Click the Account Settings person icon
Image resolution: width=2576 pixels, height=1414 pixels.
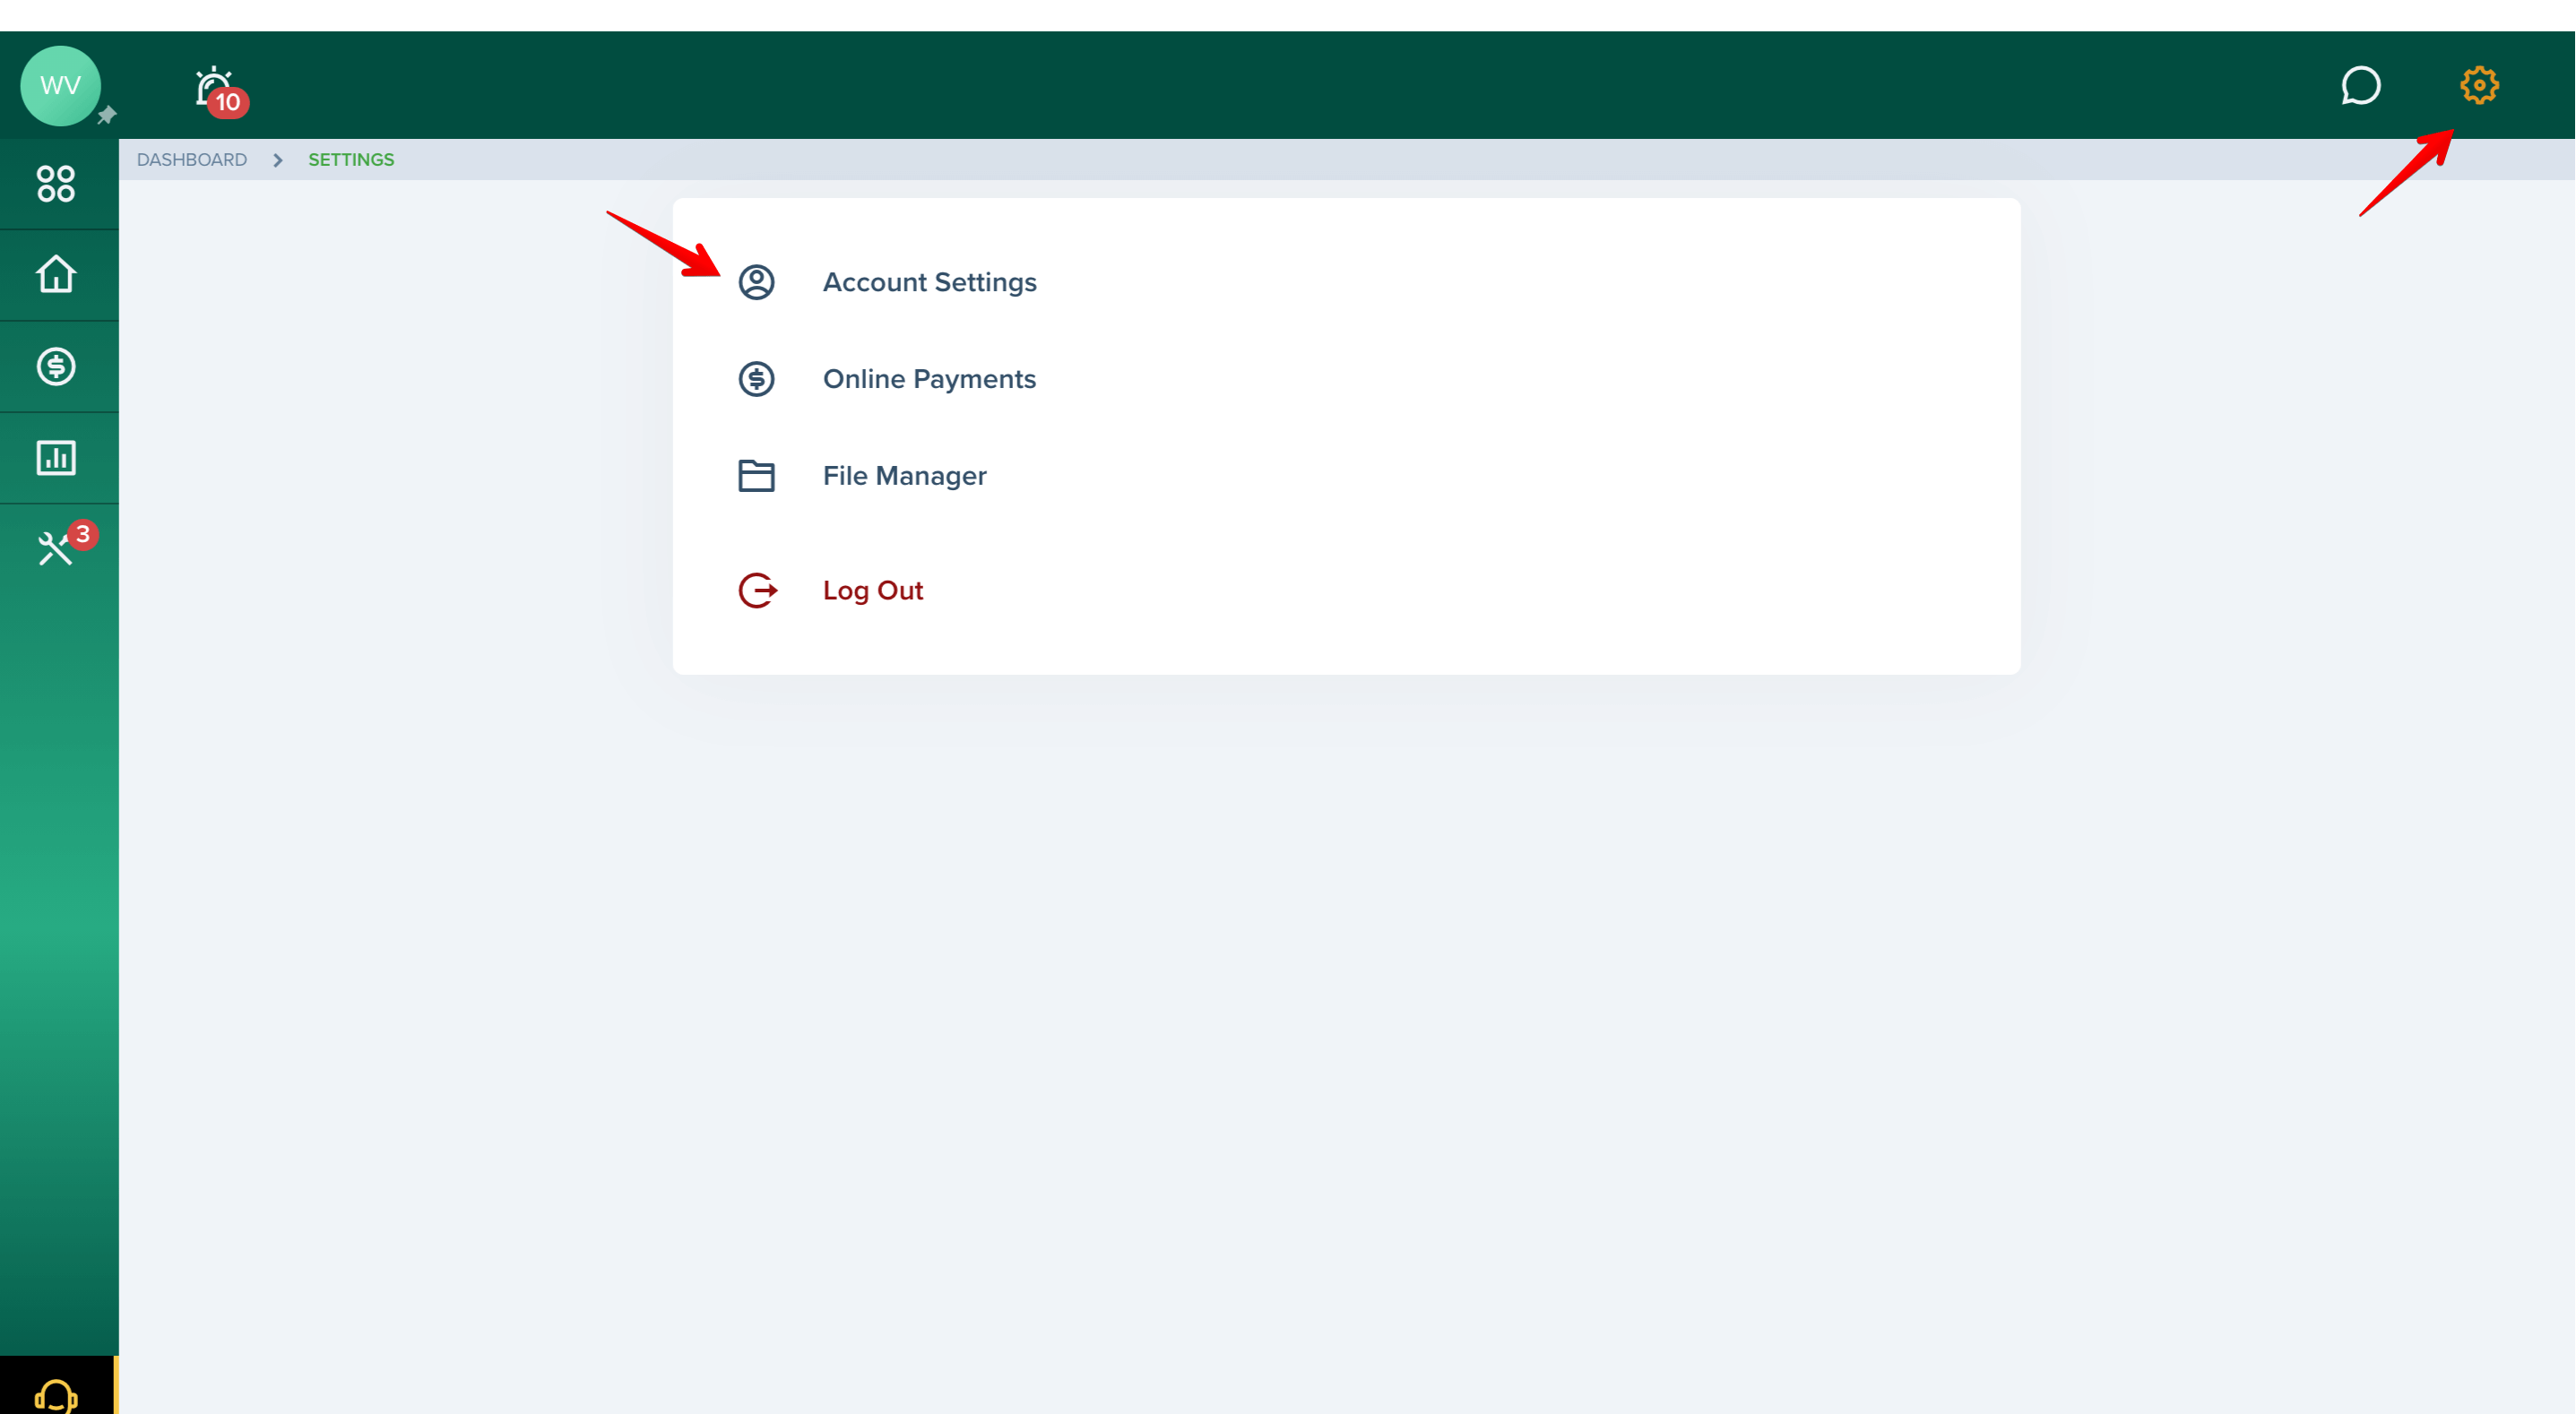[x=756, y=282]
